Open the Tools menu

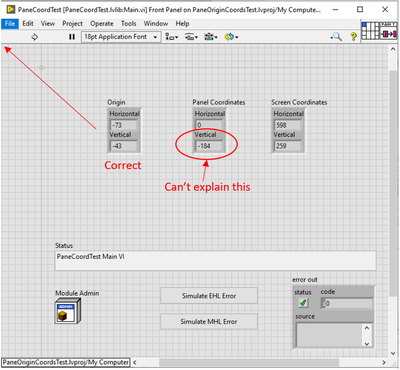tap(128, 24)
